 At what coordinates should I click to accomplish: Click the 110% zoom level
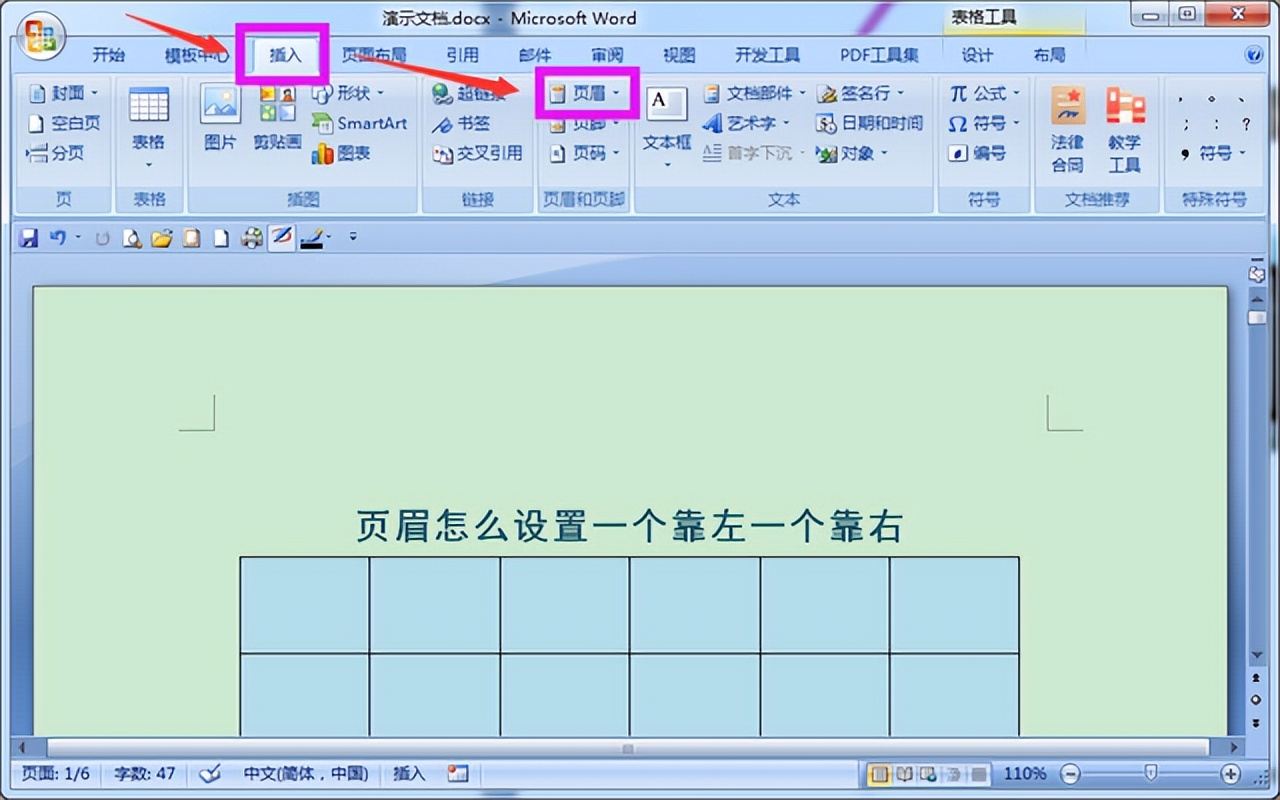(1025, 774)
